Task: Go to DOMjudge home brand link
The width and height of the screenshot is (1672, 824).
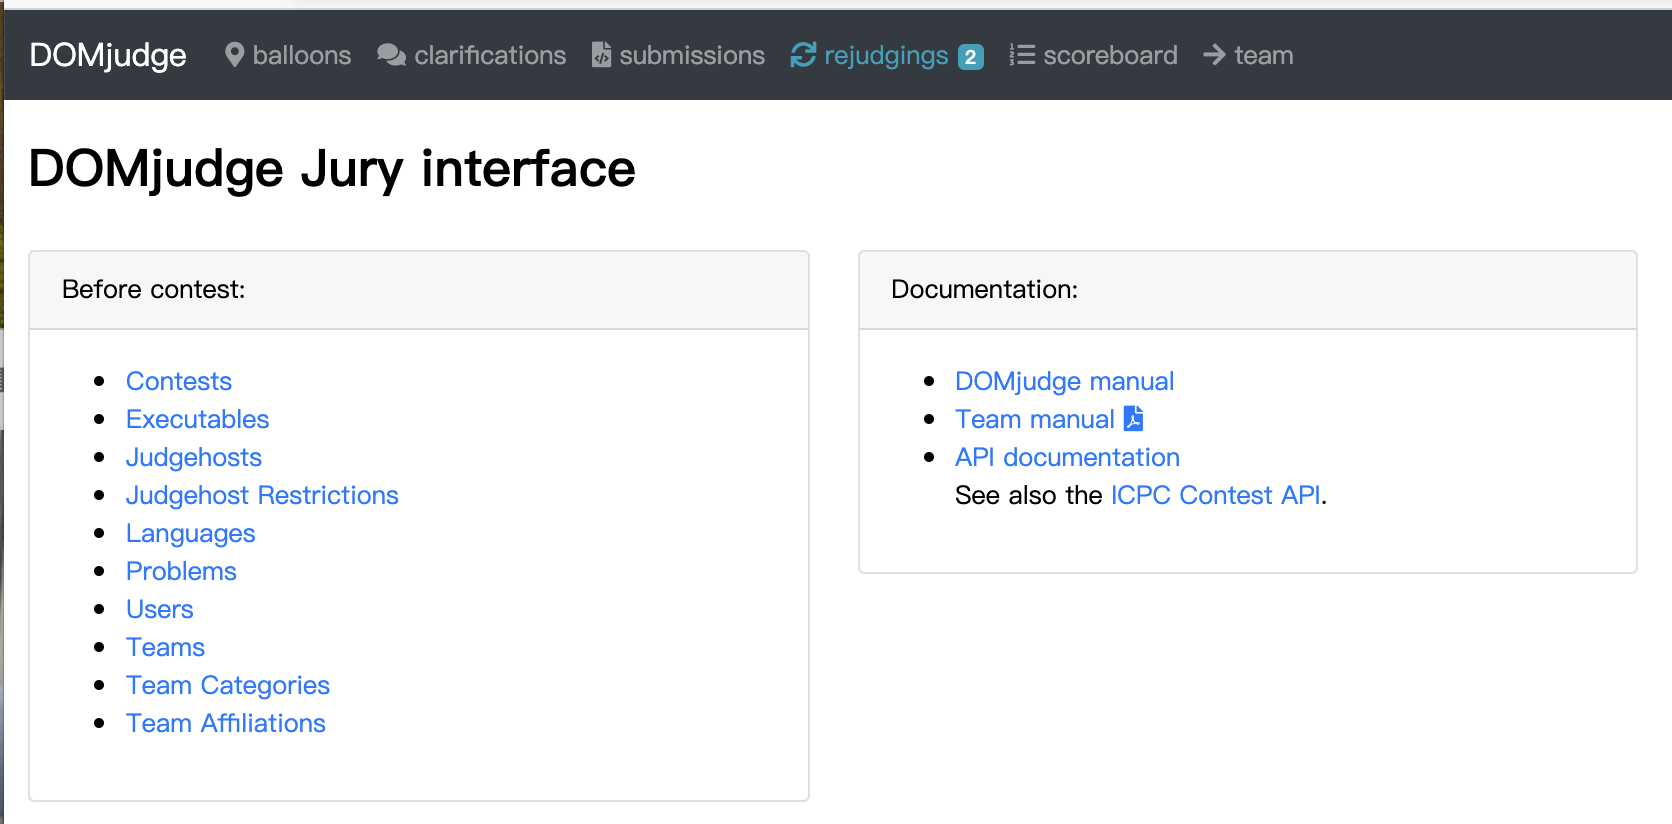Action: tap(108, 55)
